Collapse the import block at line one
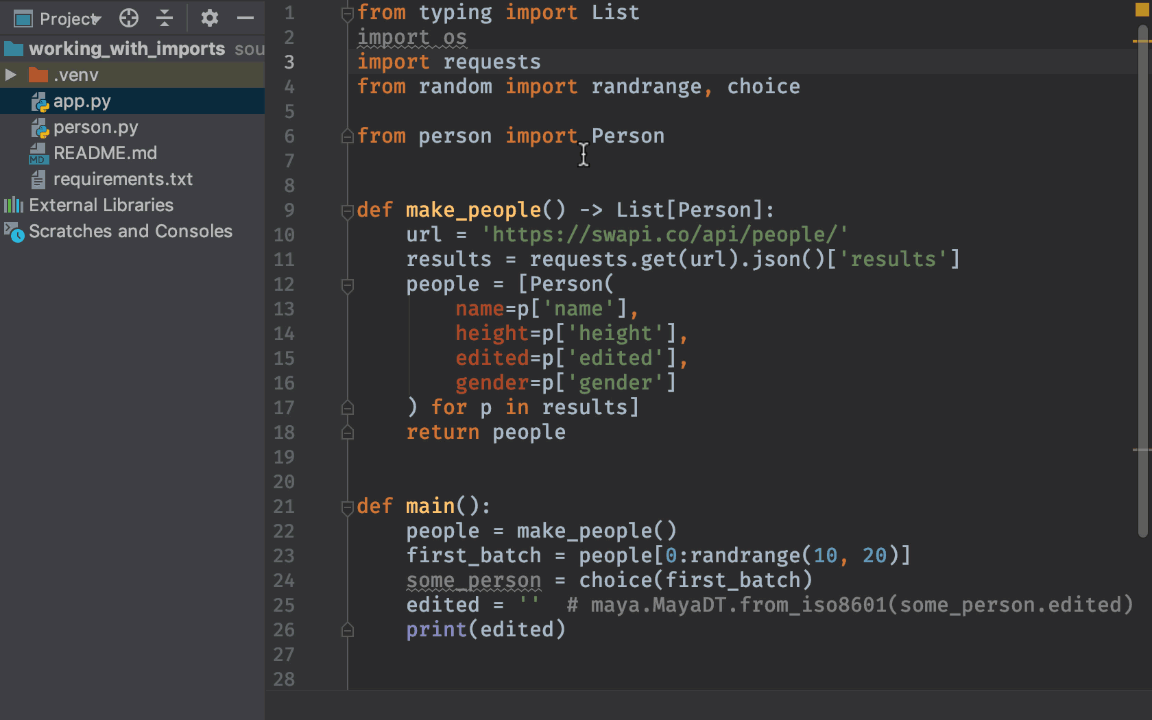The width and height of the screenshot is (1152, 720). [347, 12]
